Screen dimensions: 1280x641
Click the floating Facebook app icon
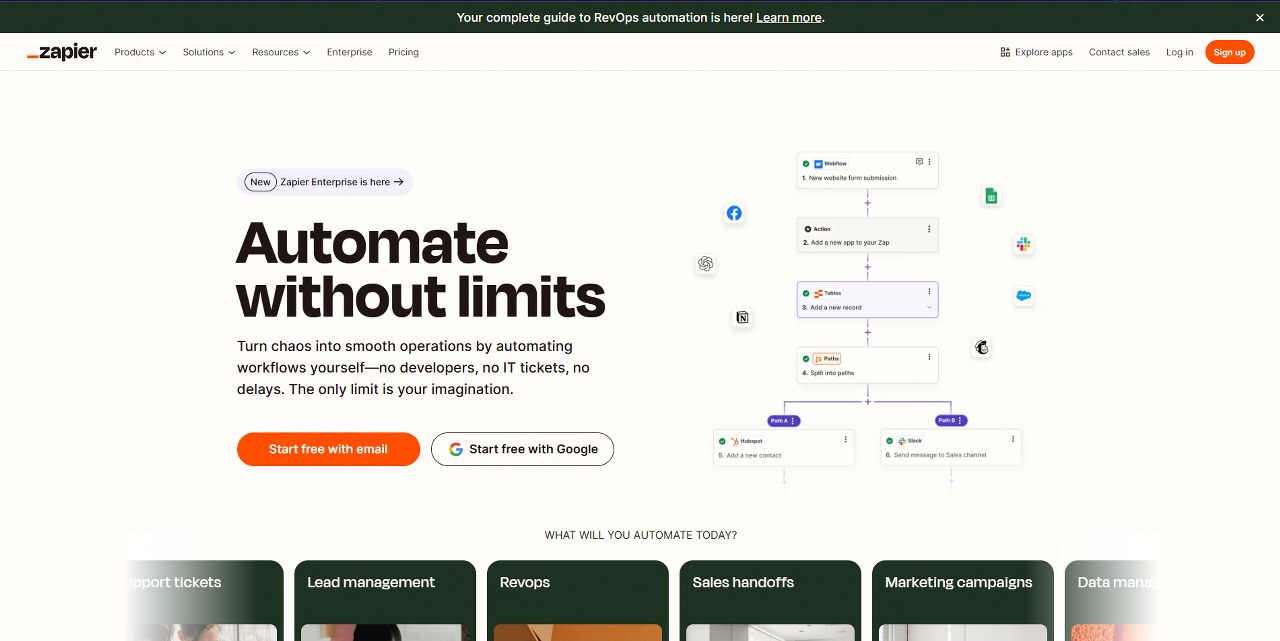734,213
